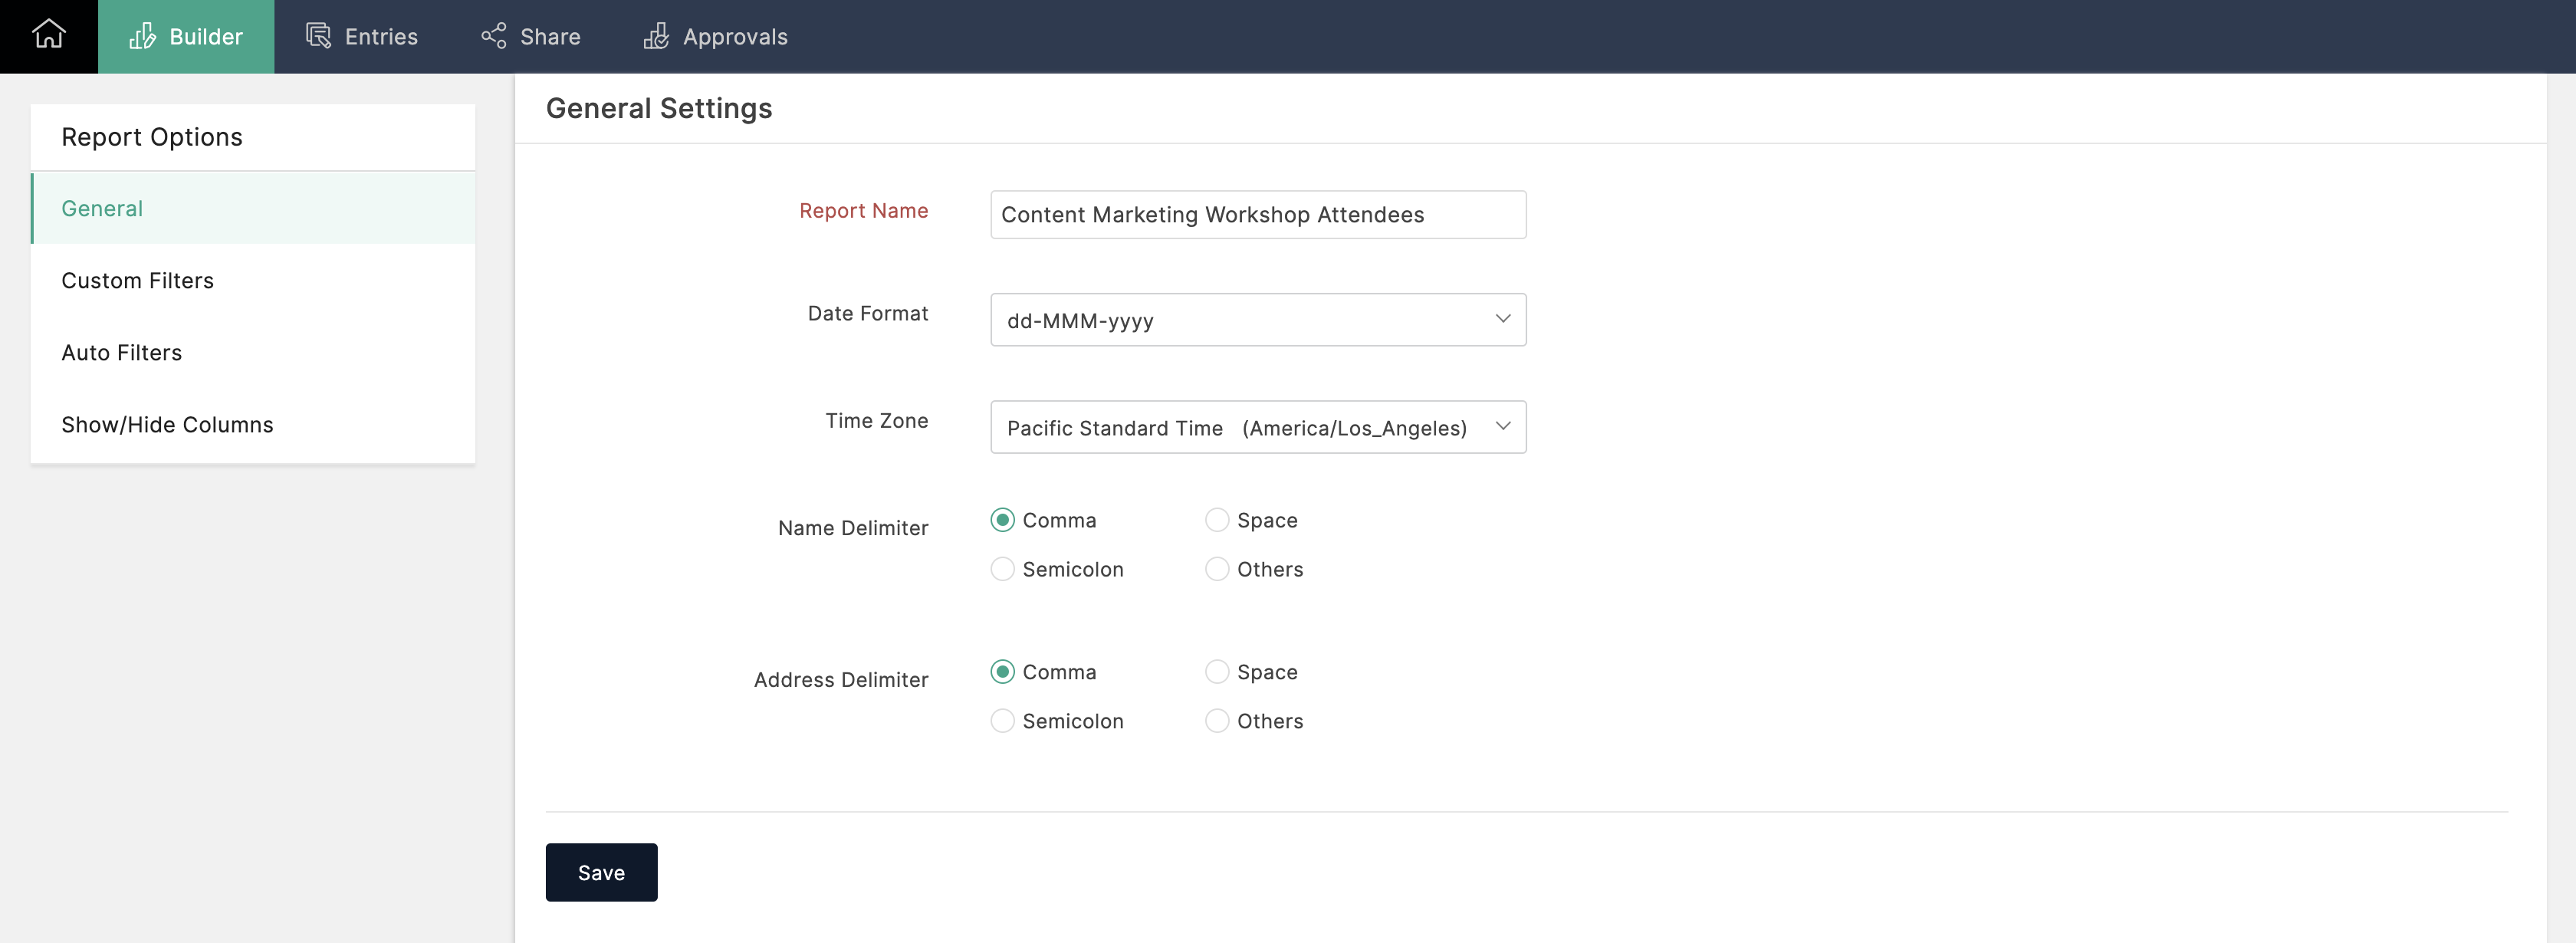Navigate to the Auto Filters section
Viewport: 2576px width, 943px height.
(122, 352)
